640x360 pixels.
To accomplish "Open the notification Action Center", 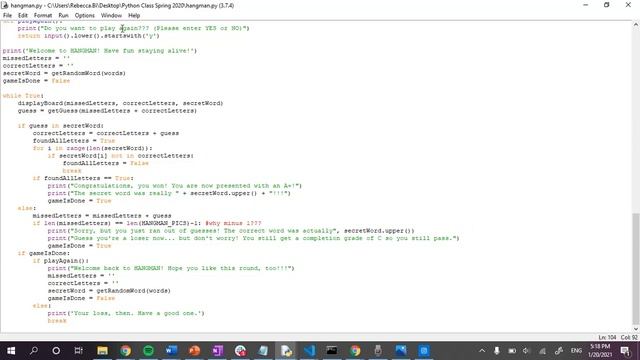I will (625, 351).
